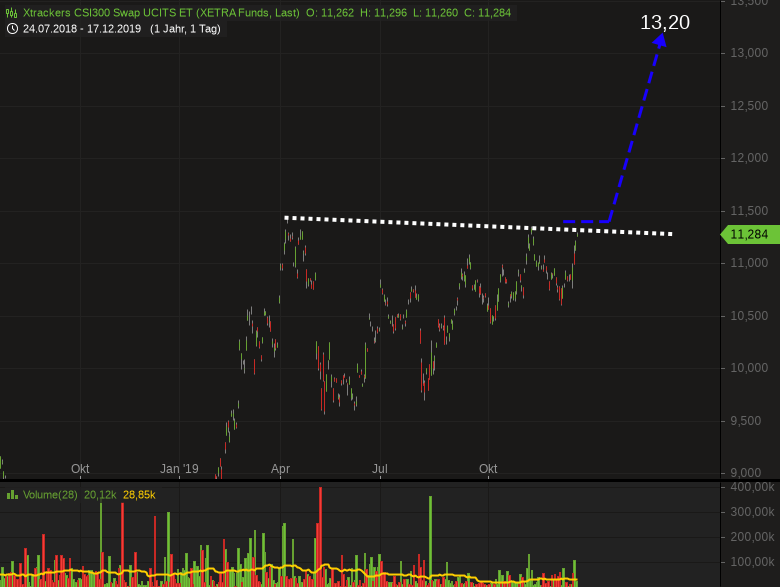Click the 400,00k volume axis label

(x=750, y=487)
